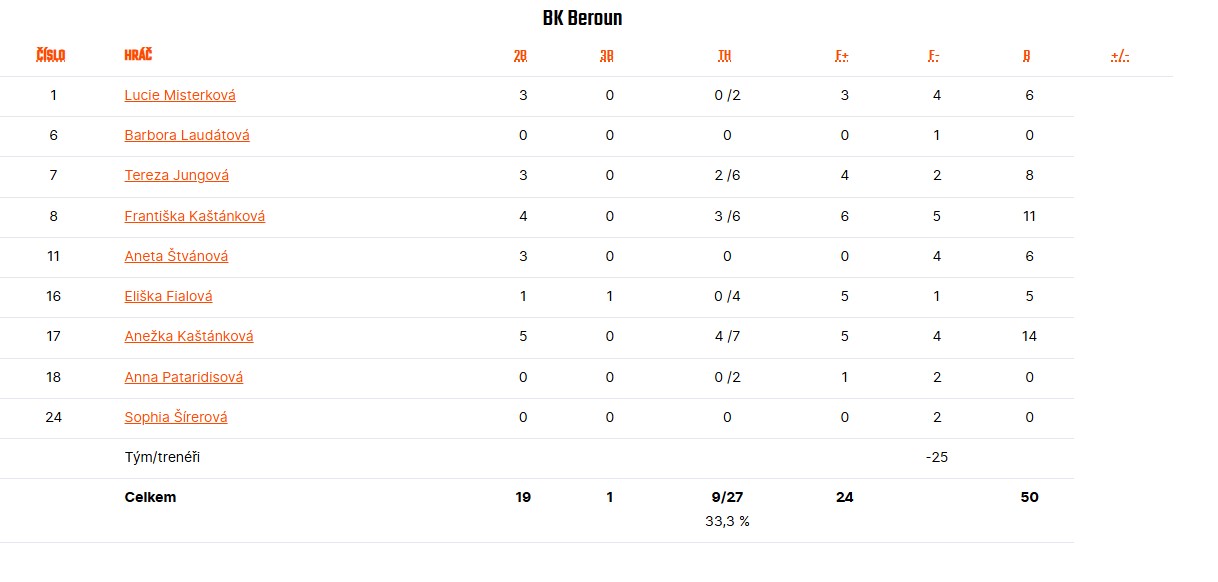This screenshot has height=582, width=1218.
Task: Sort table by ČÍSLO column header
Action: [x=50, y=56]
